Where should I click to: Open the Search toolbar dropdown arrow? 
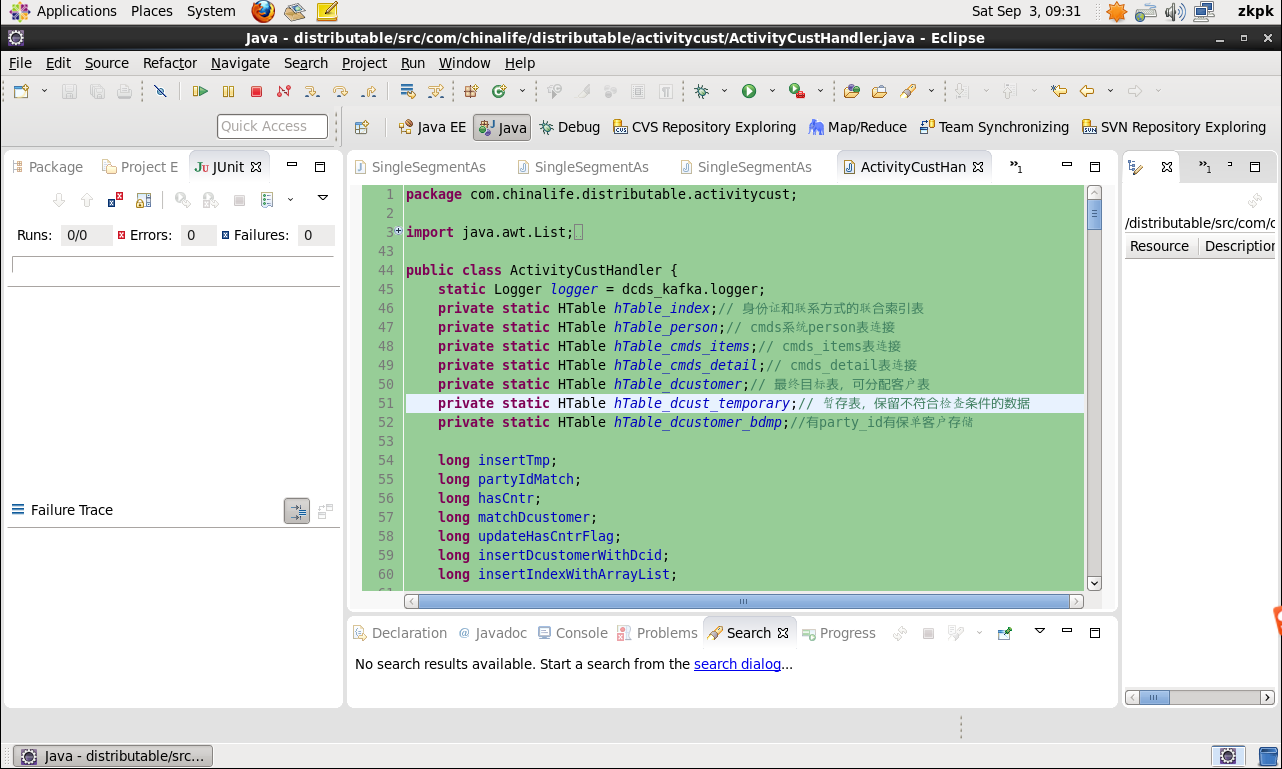[x=931, y=91]
